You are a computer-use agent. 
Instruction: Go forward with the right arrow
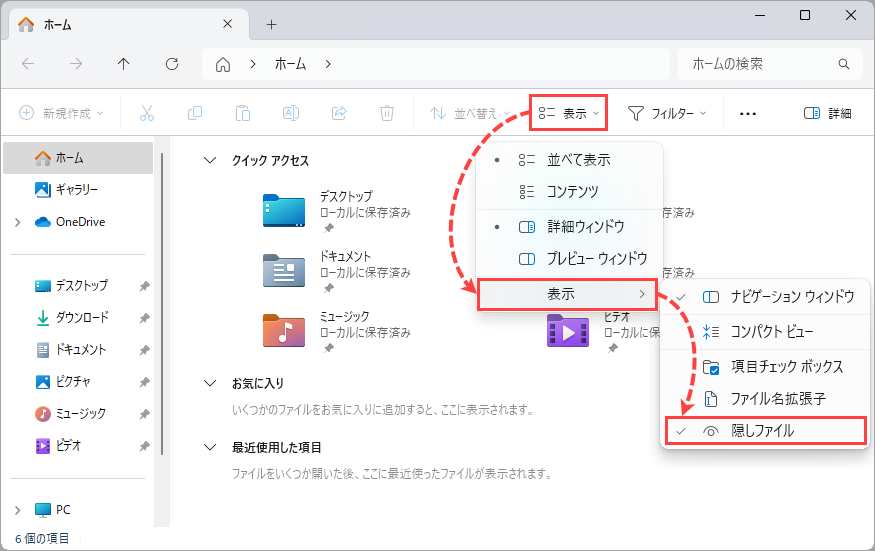(x=76, y=64)
